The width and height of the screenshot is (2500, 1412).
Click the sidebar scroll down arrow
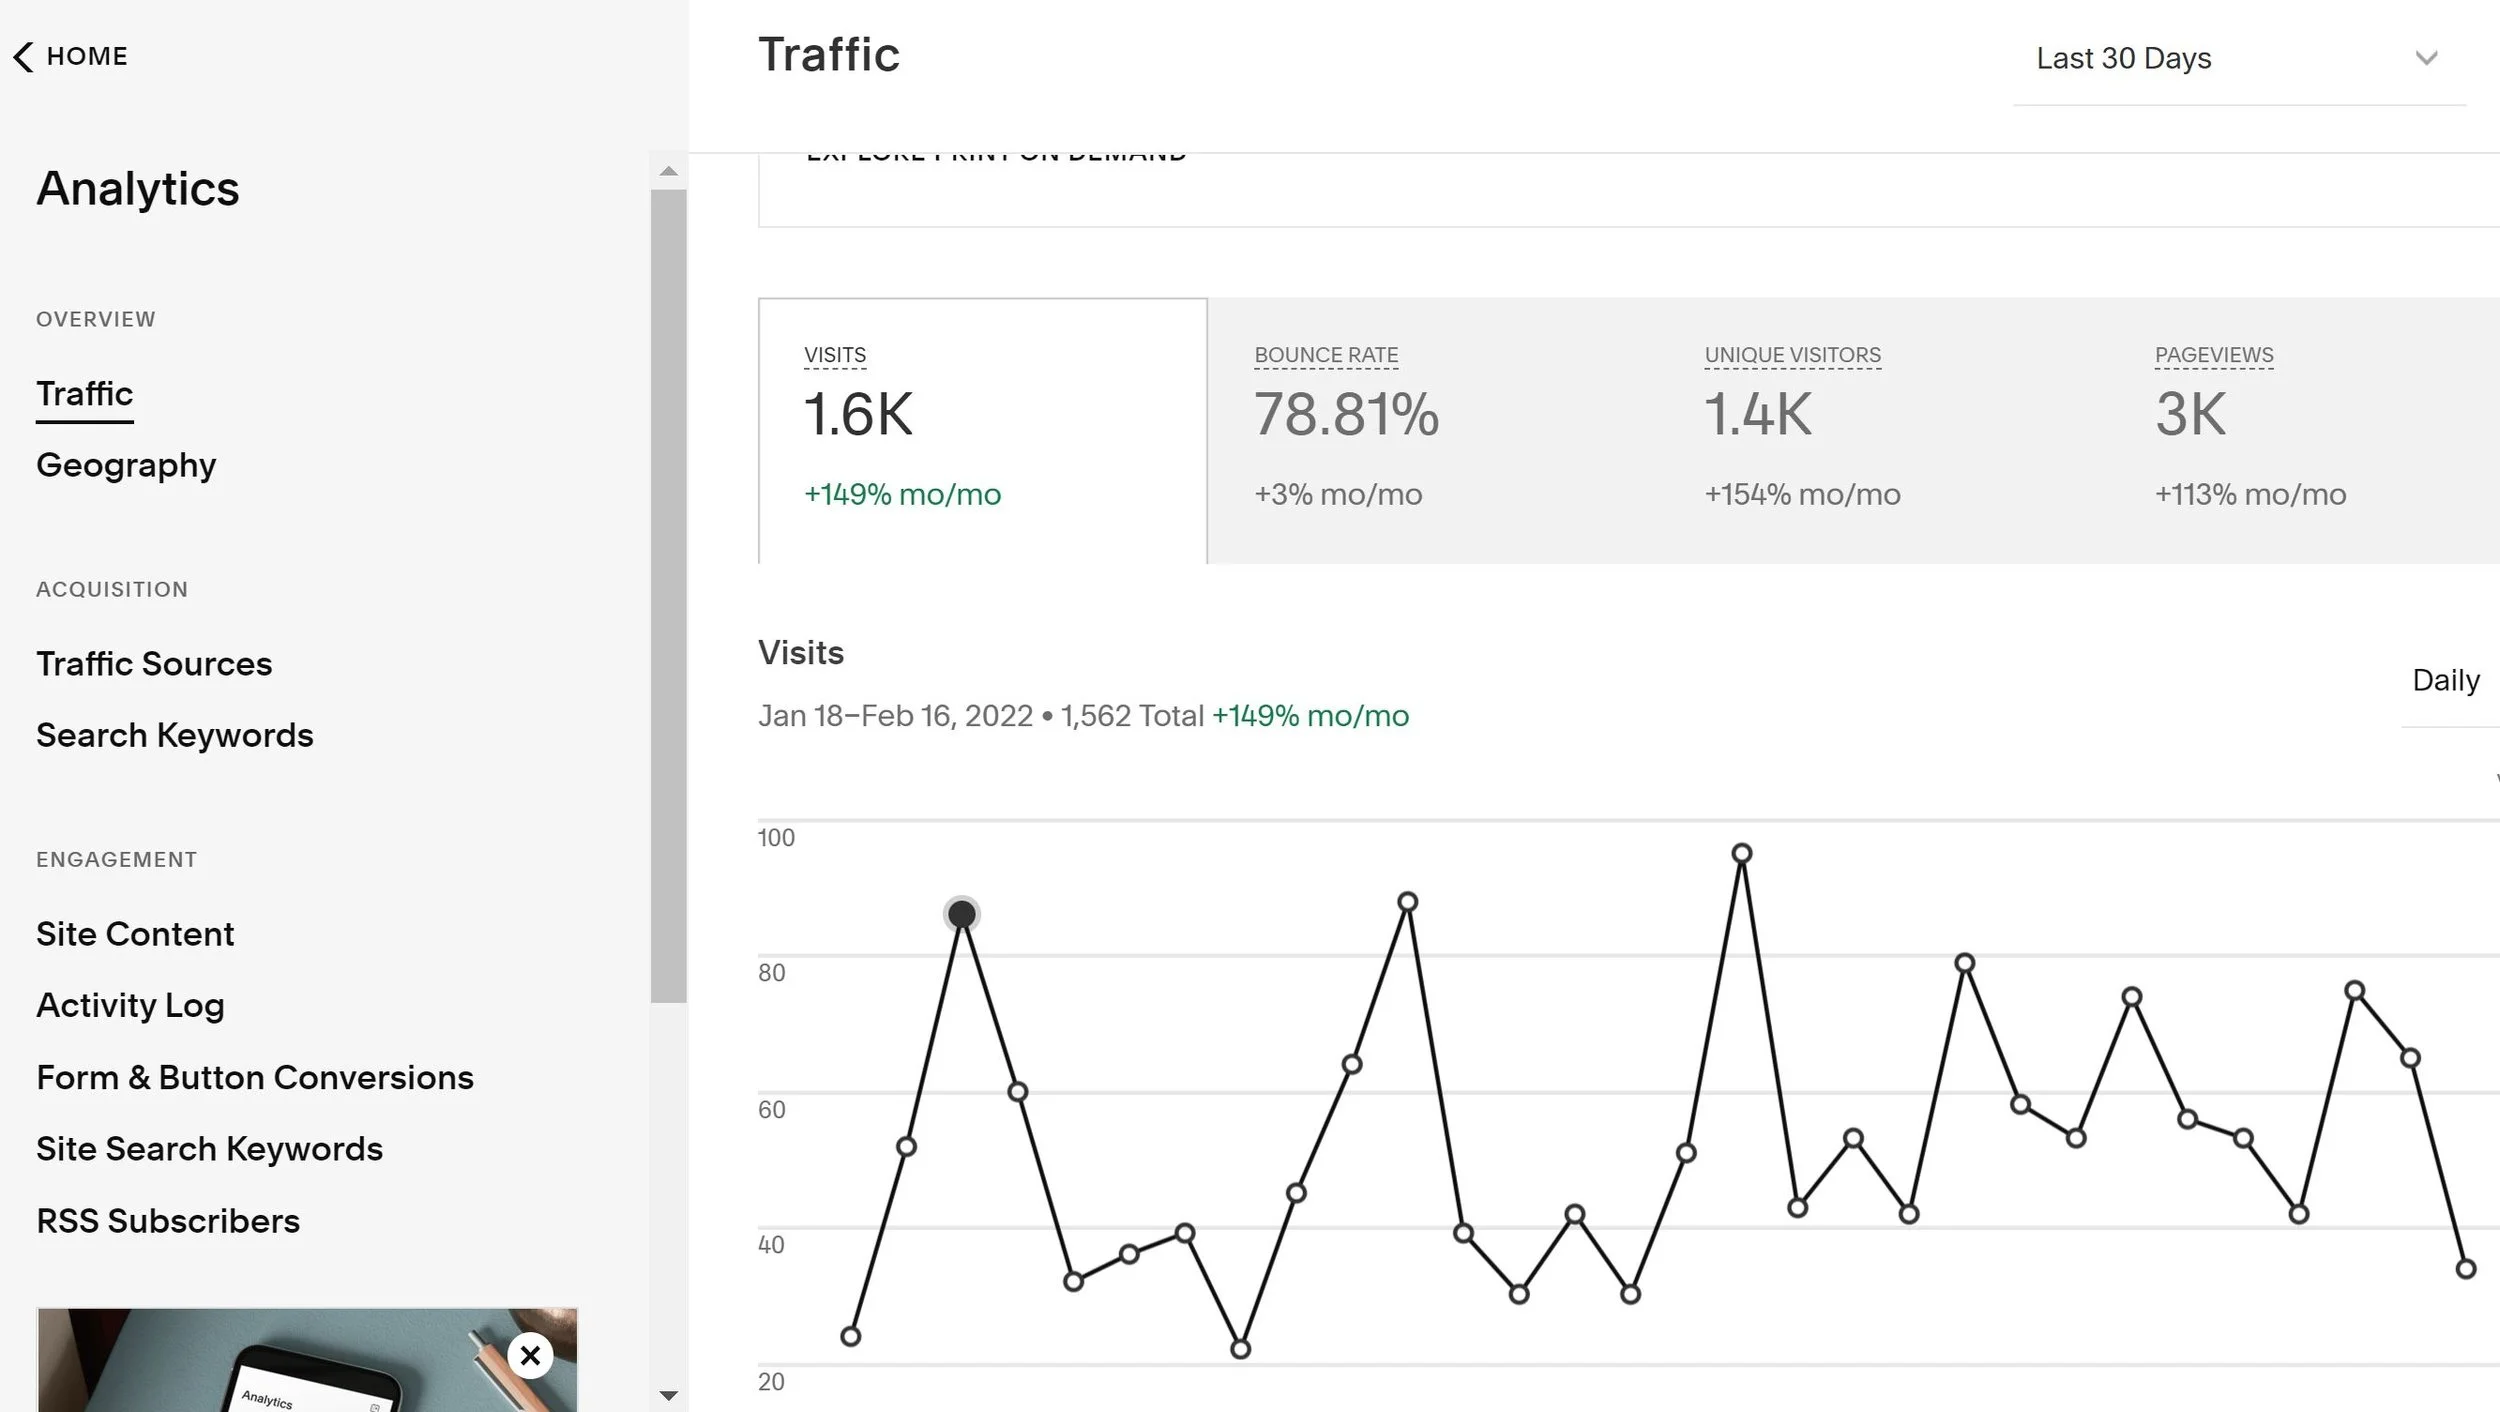click(x=669, y=1395)
